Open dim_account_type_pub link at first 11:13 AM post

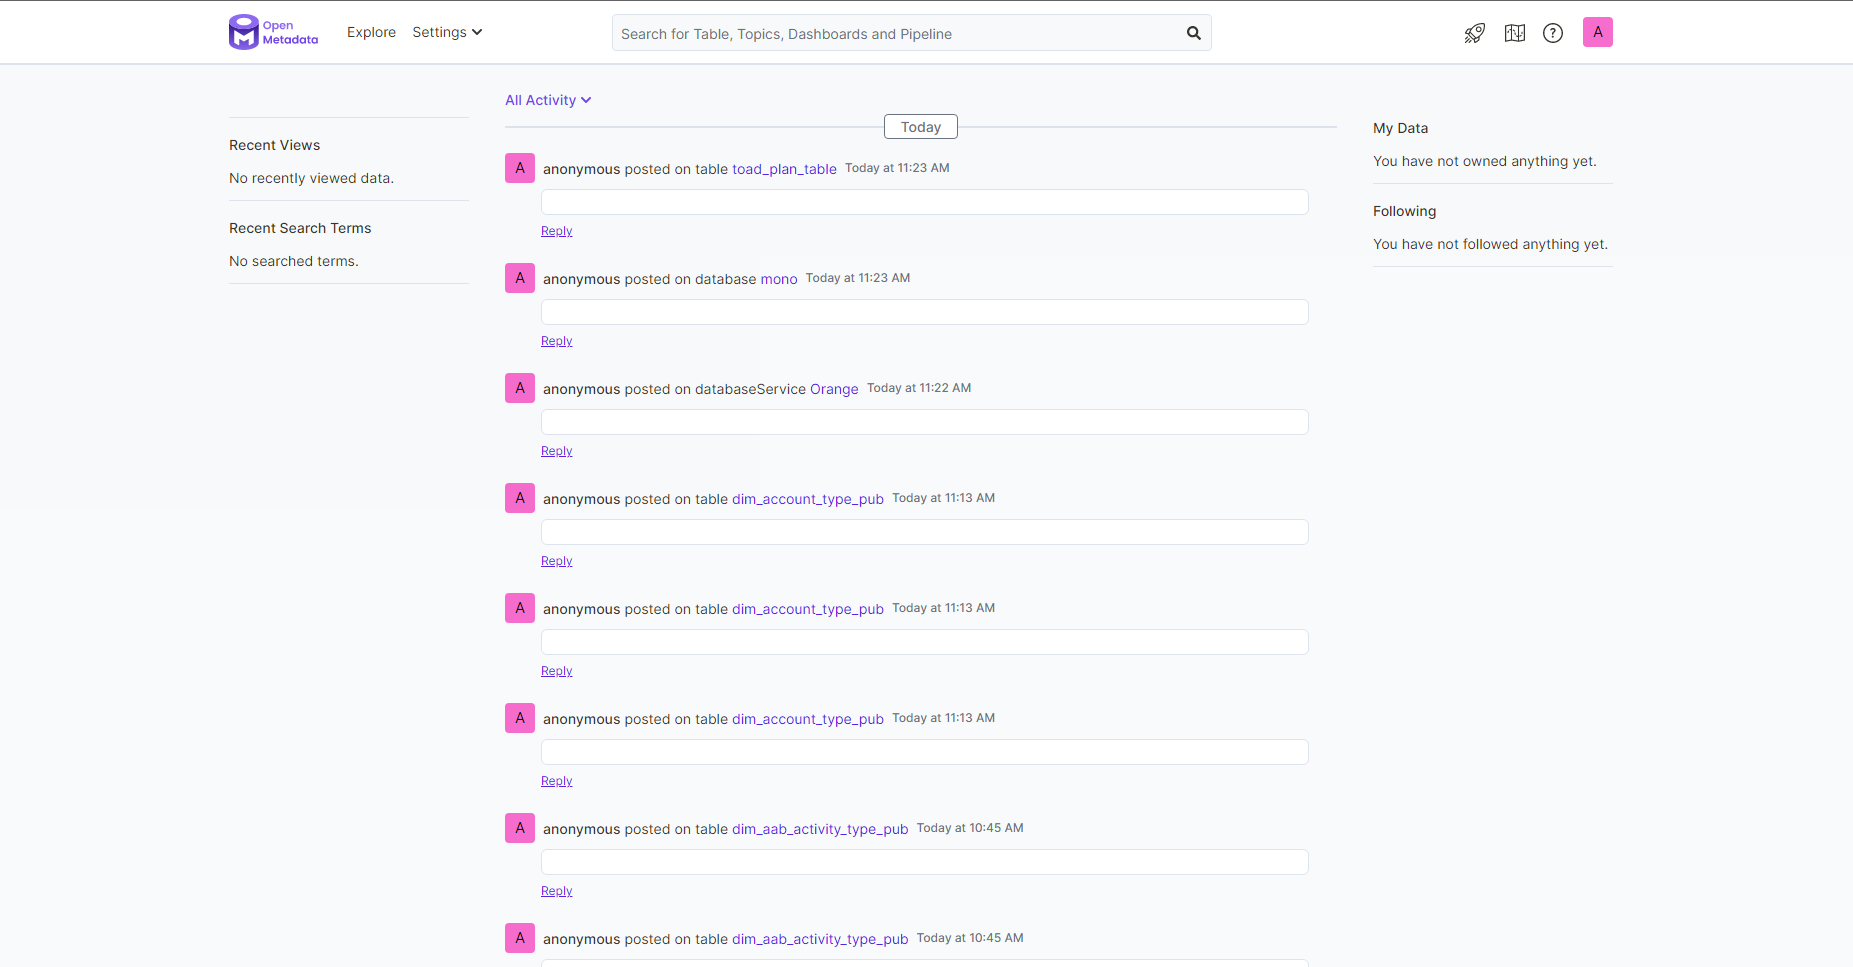pos(808,499)
